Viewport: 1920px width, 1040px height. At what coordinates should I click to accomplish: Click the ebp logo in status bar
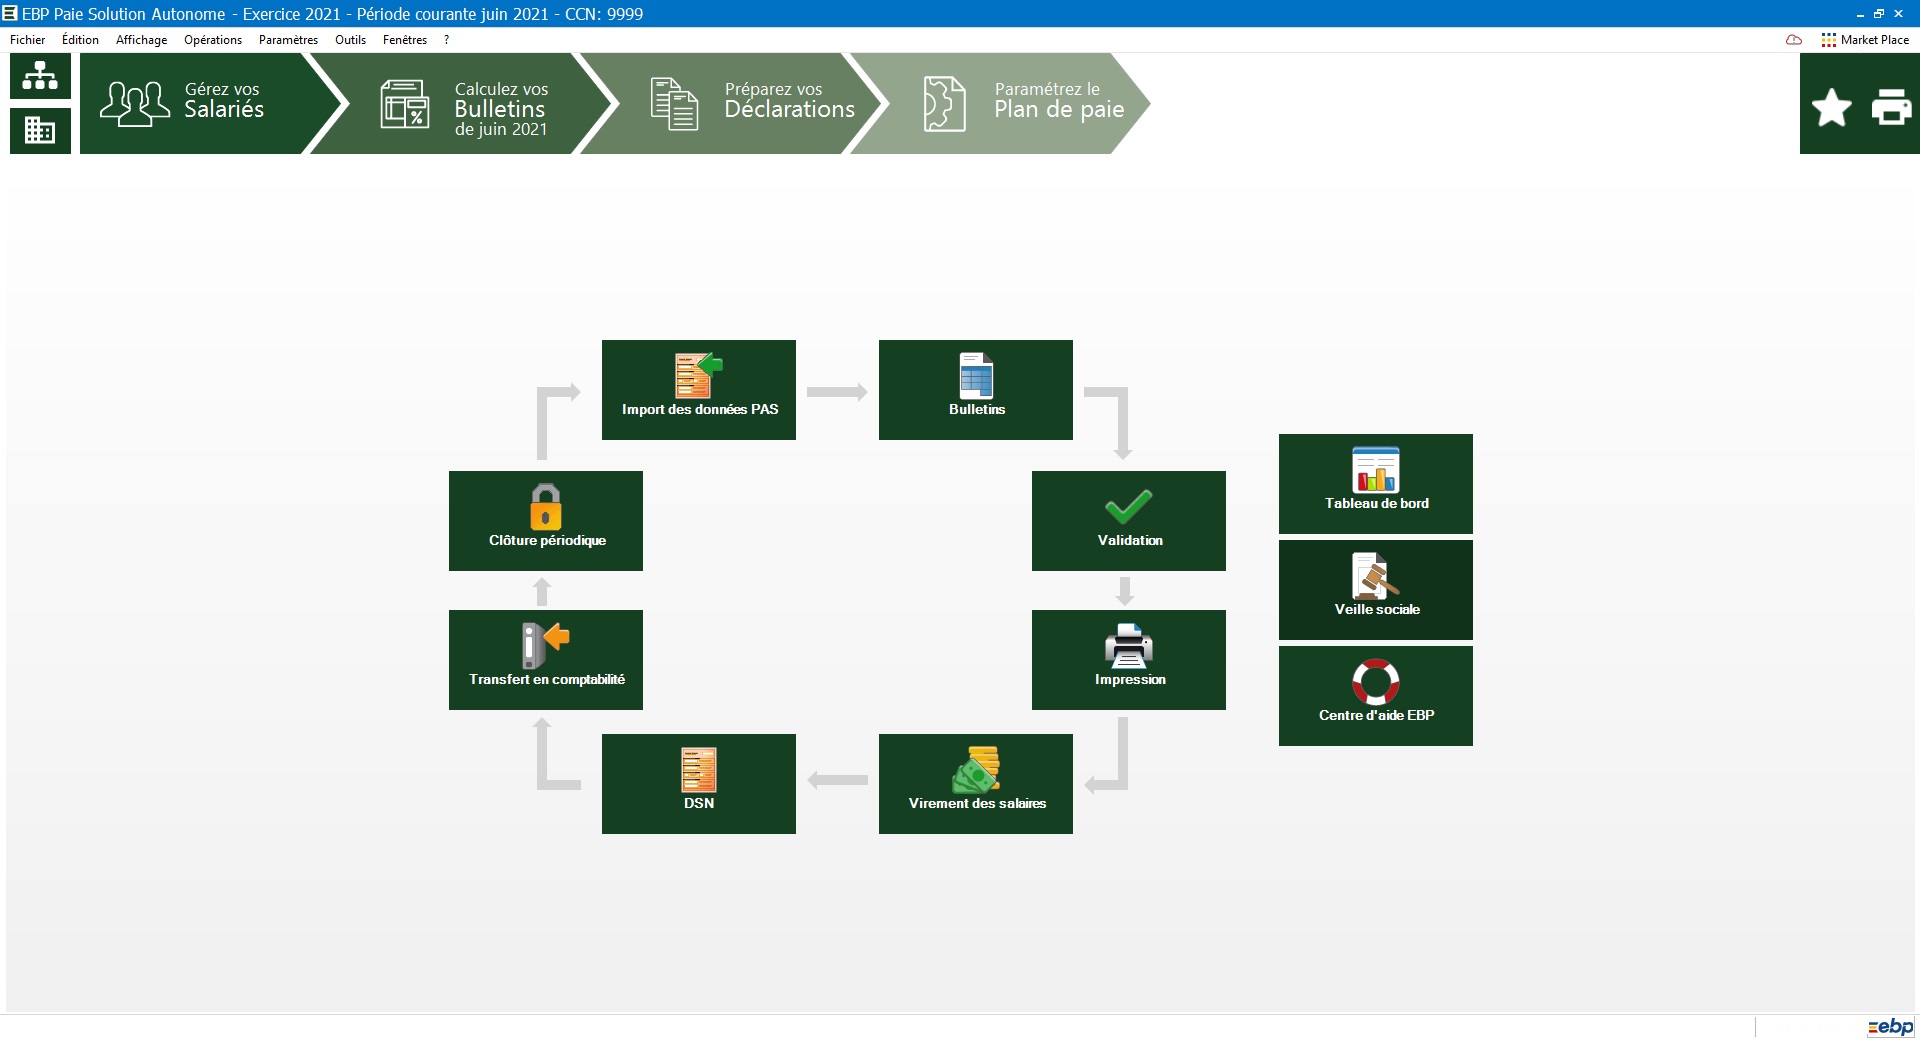(1890, 1027)
